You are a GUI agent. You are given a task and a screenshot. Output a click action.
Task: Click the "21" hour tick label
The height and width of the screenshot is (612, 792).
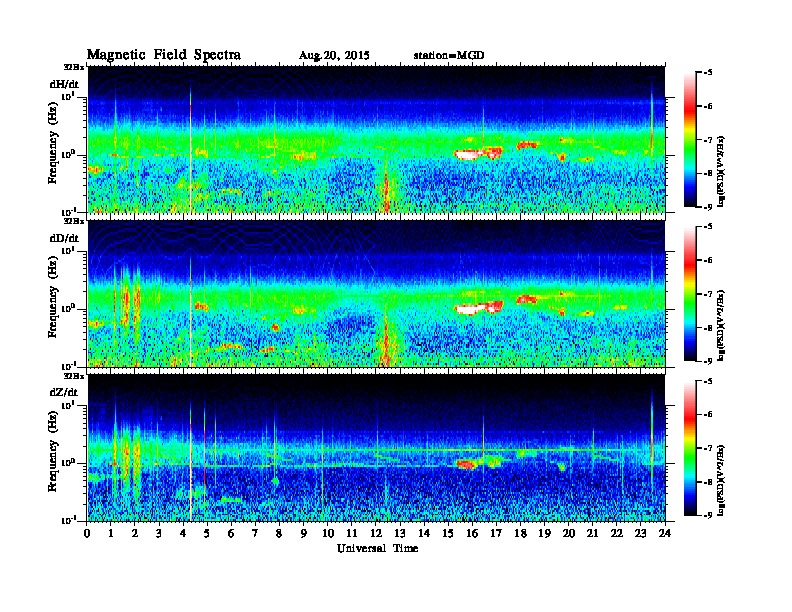point(593,534)
